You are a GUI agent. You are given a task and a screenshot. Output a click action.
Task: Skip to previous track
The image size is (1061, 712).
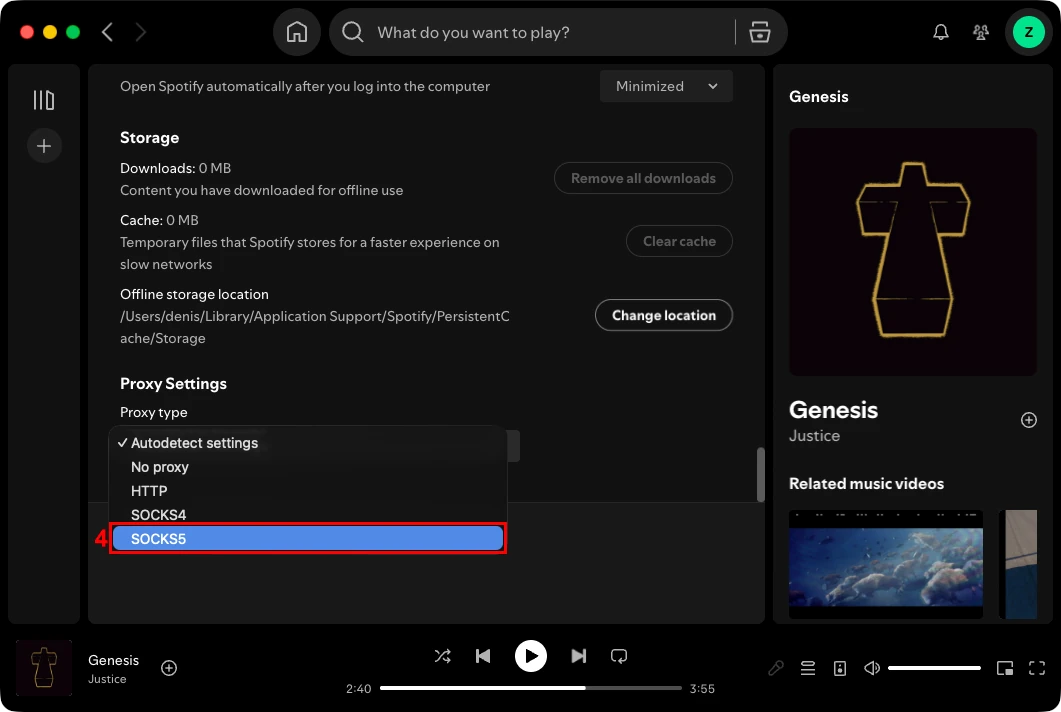[483, 656]
